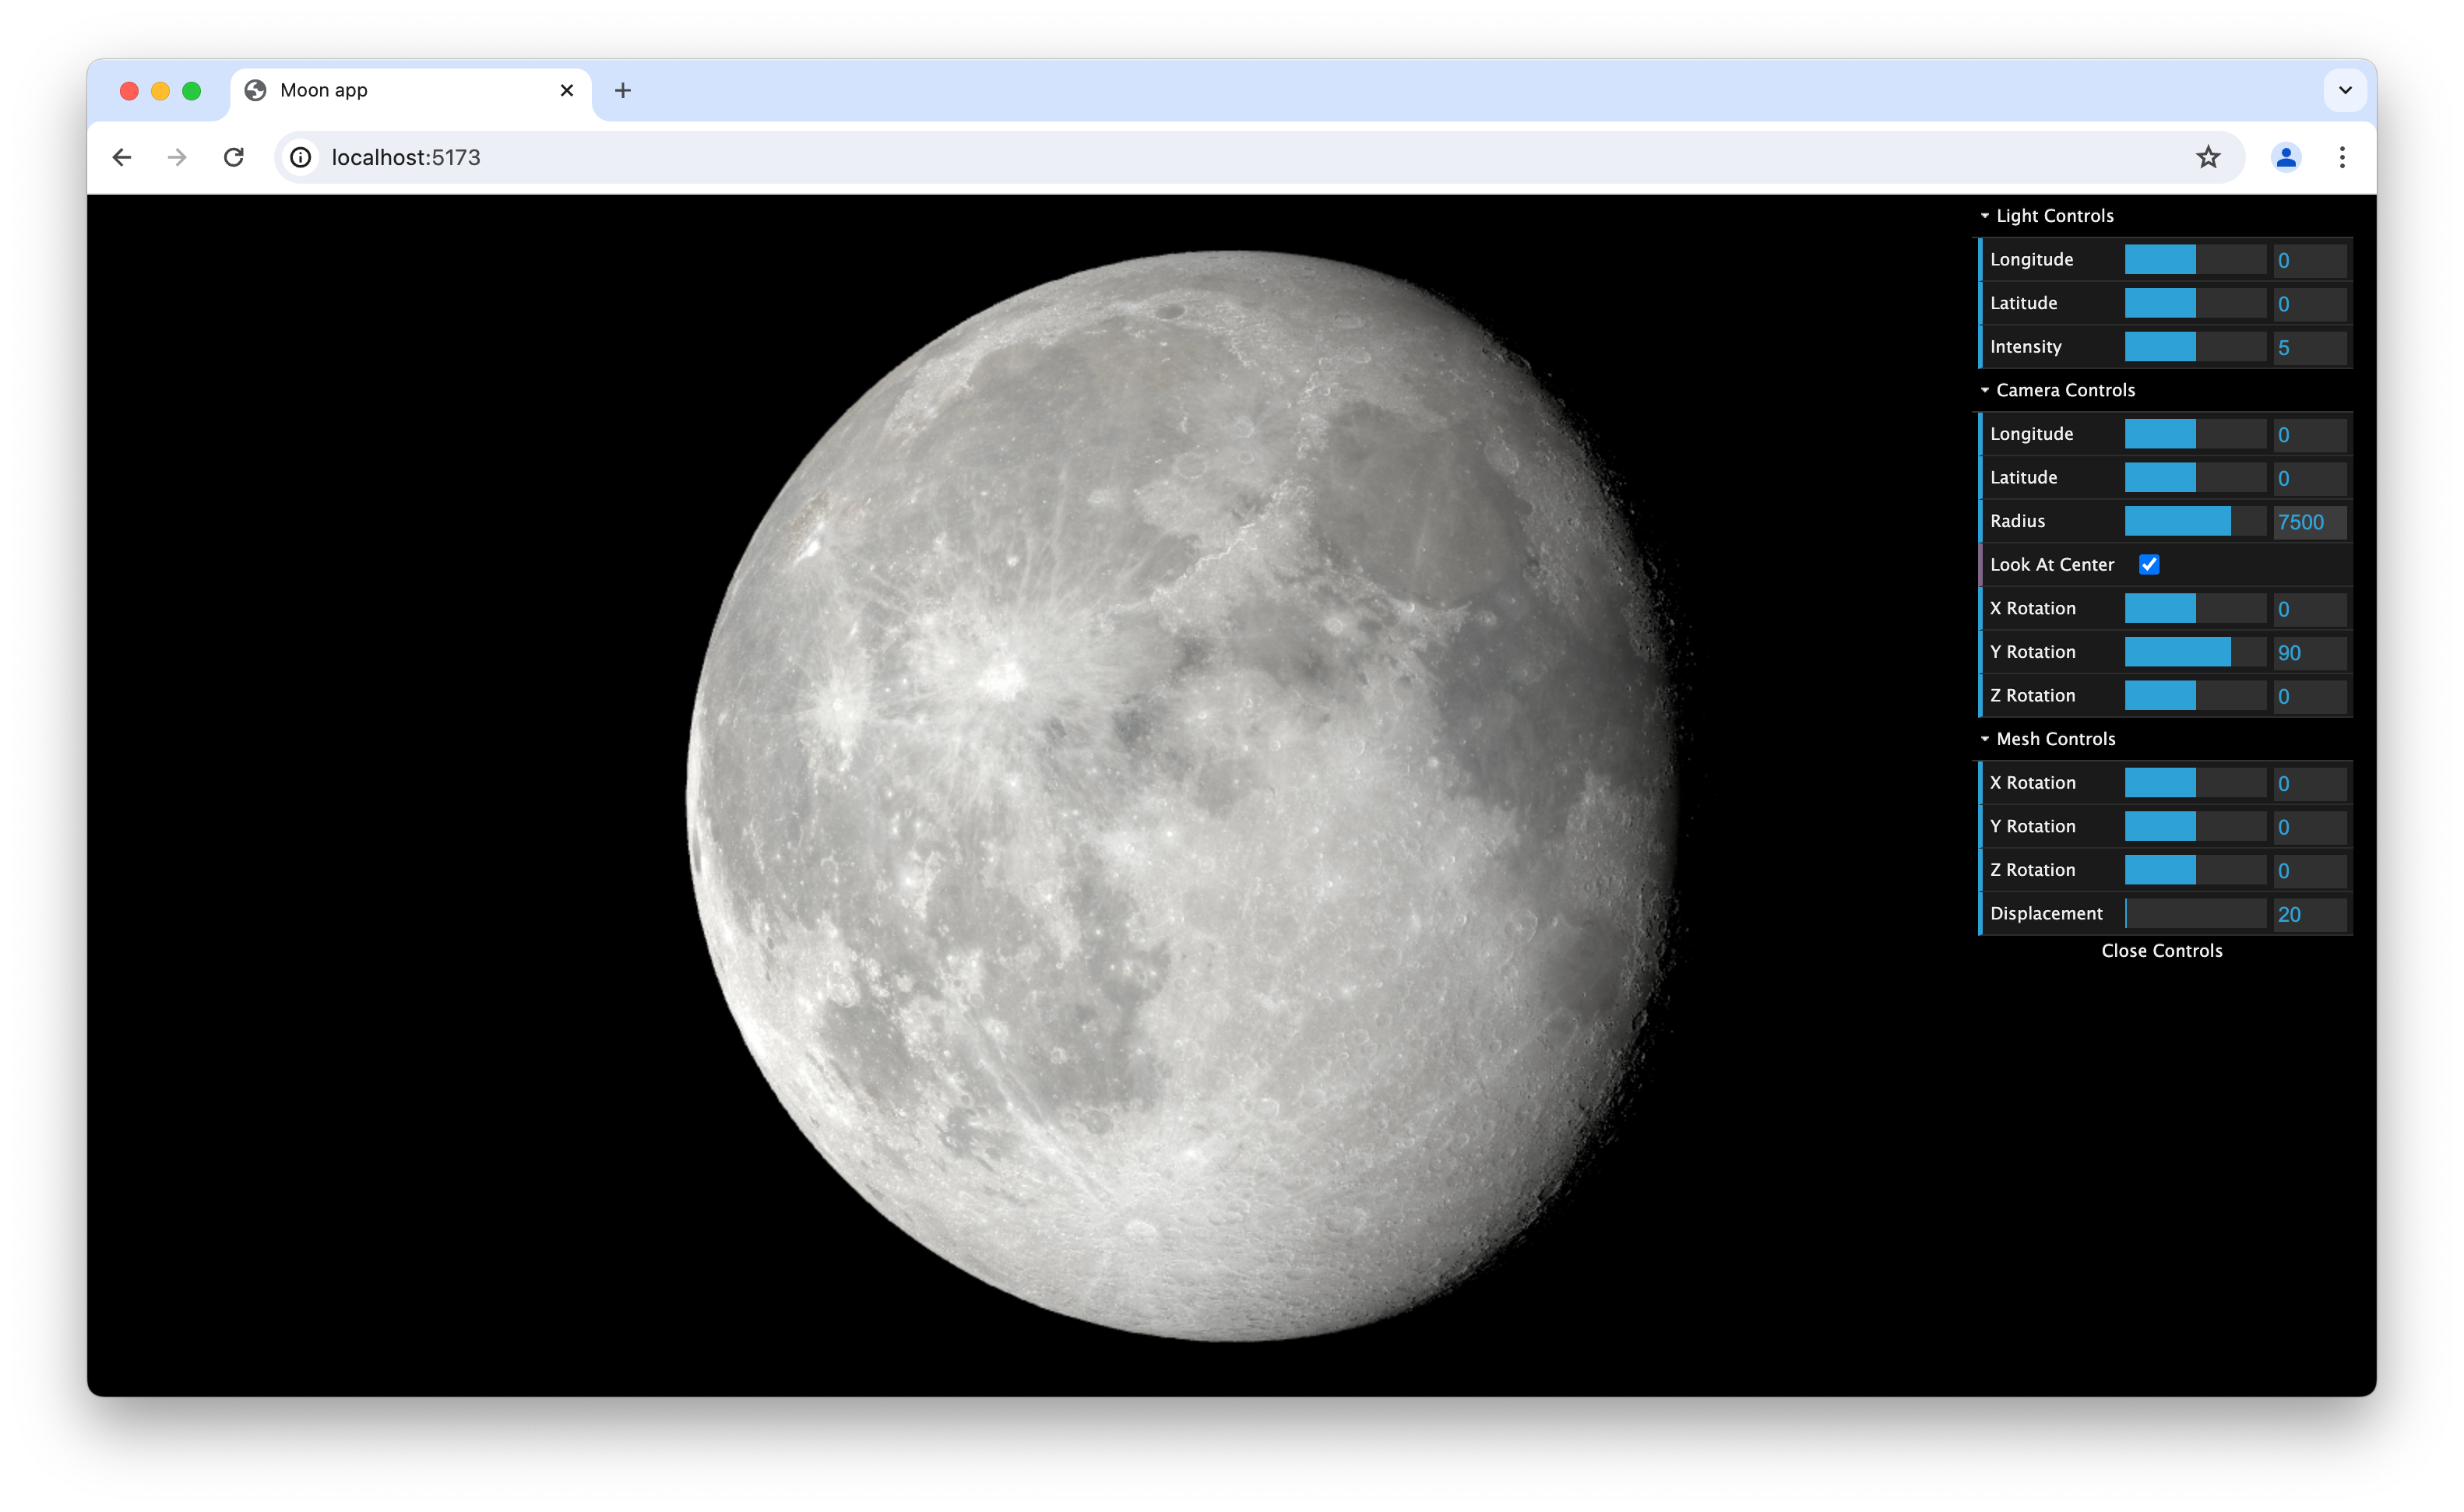Collapse the Camera Controls folder

pyautogui.click(x=2064, y=390)
